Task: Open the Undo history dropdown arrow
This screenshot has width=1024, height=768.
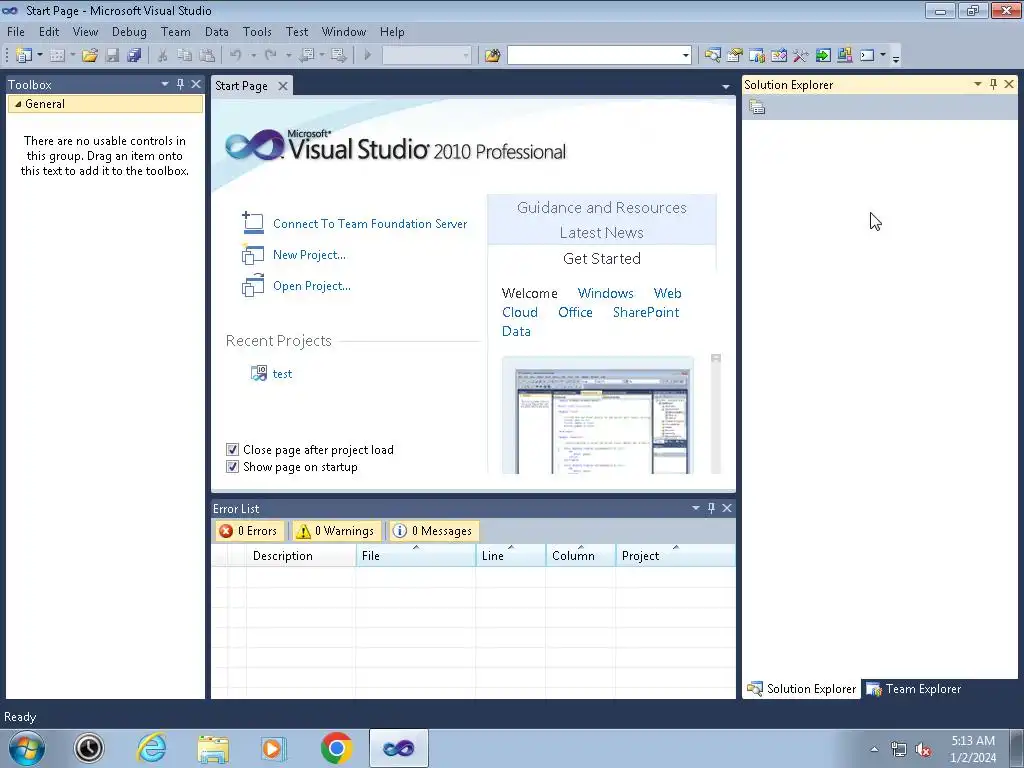Action: coord(253,56)
